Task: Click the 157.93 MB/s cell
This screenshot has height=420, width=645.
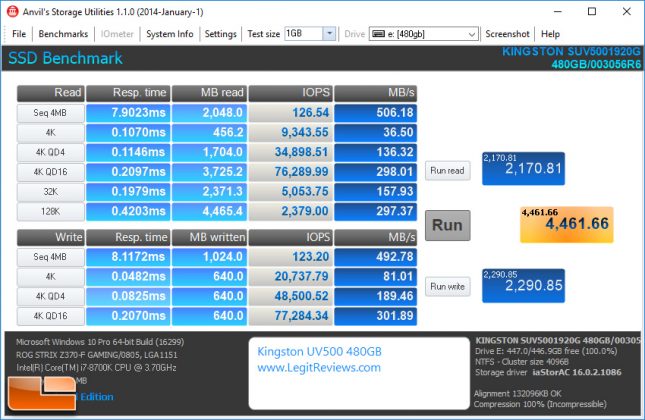Action: (376, 192)
